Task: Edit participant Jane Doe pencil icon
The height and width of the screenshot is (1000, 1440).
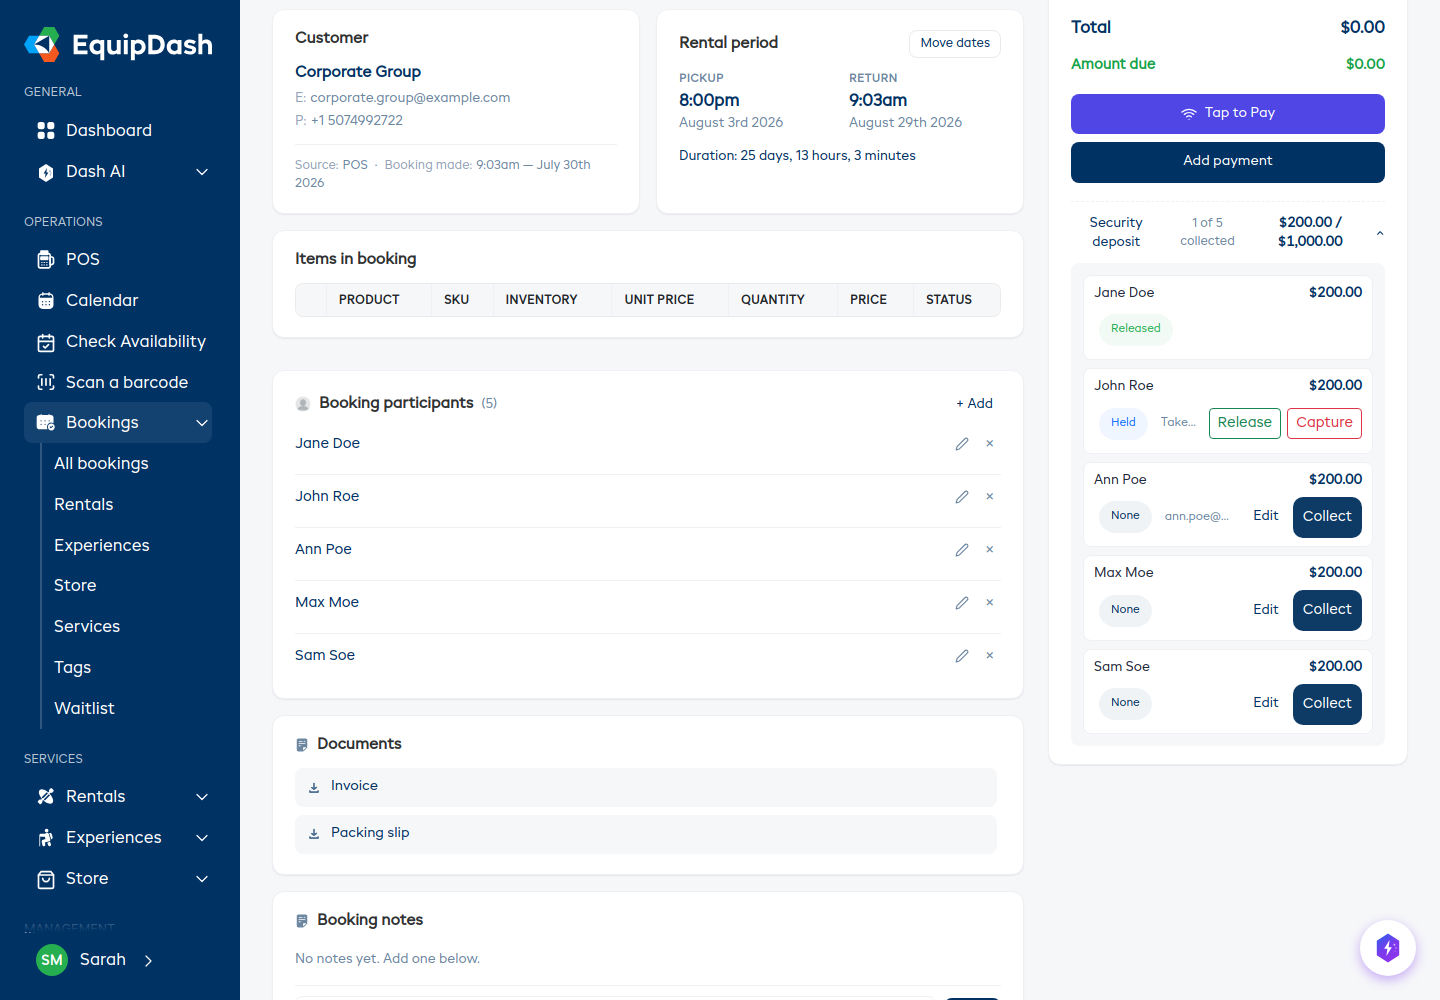Action: click(x=962, y=444)
